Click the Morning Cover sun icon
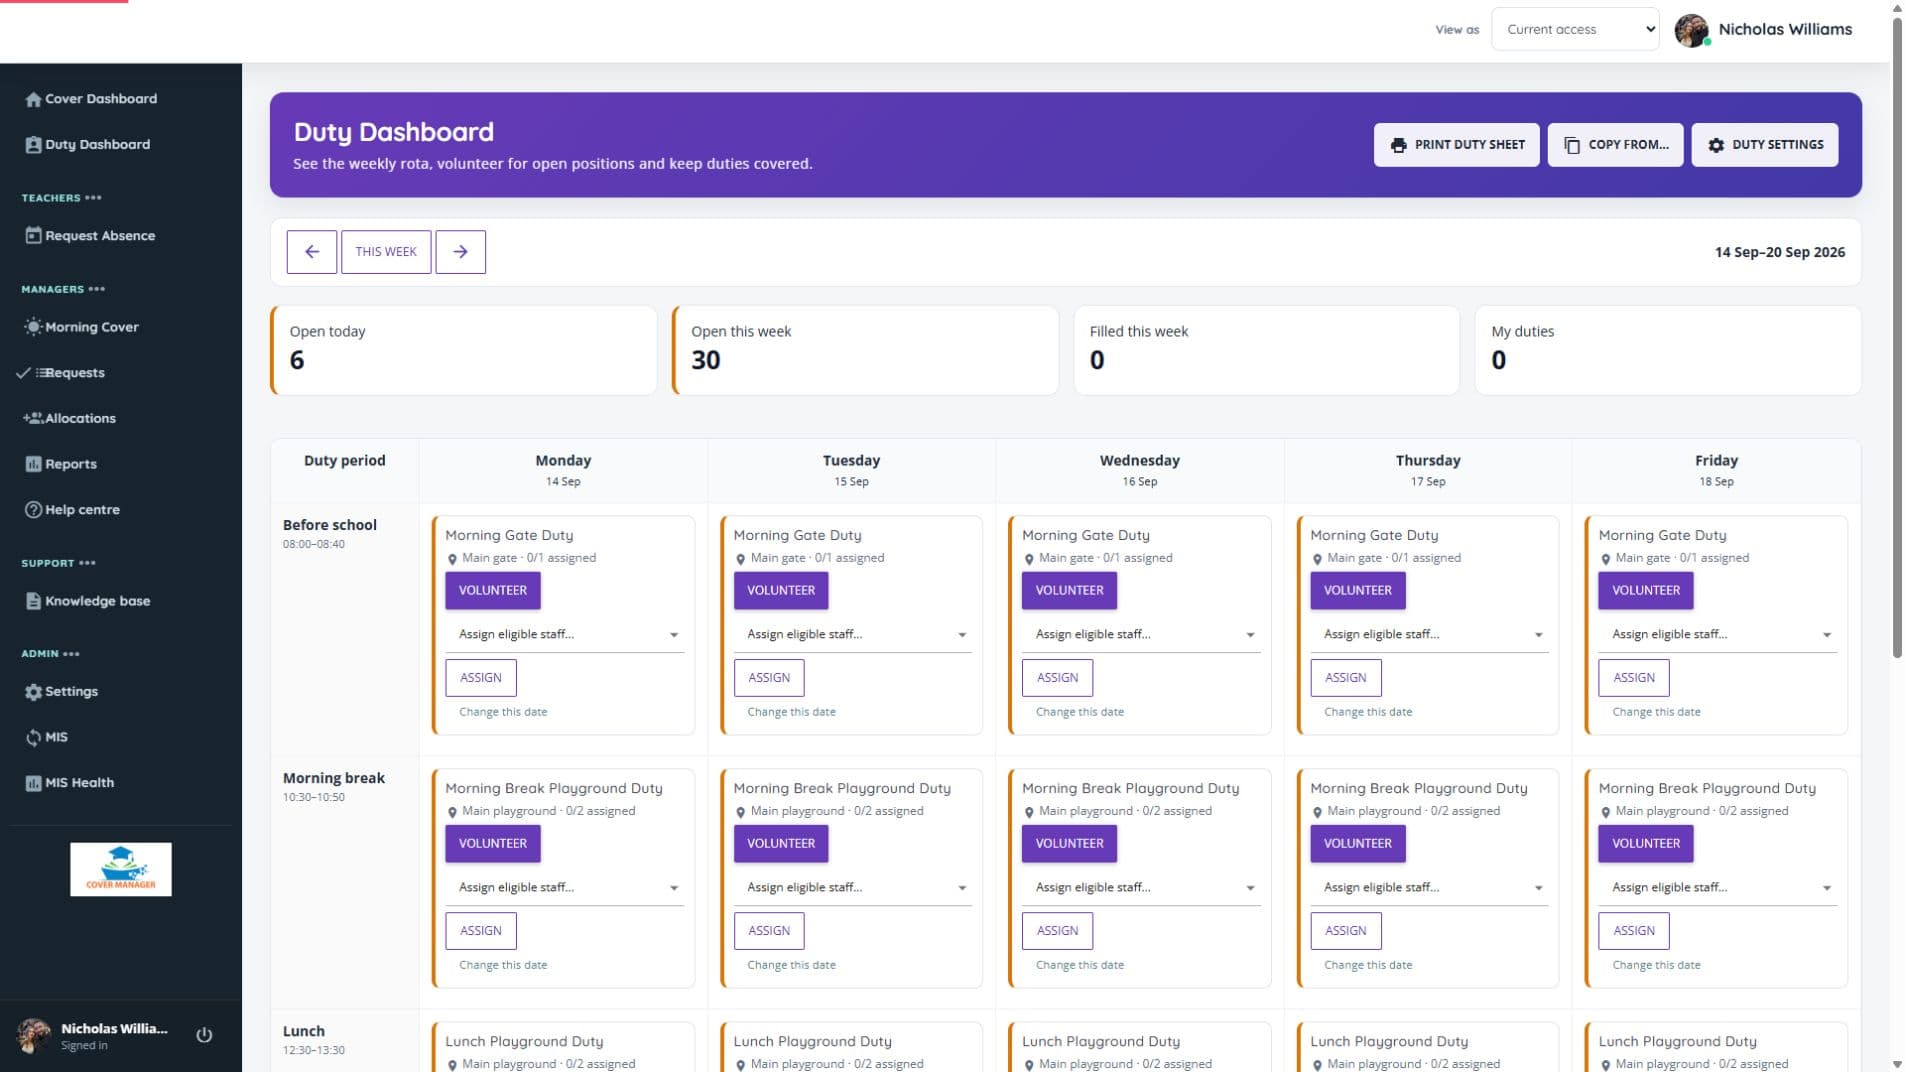Viewport: 1905px width, 1072px height. coord(33,327)
